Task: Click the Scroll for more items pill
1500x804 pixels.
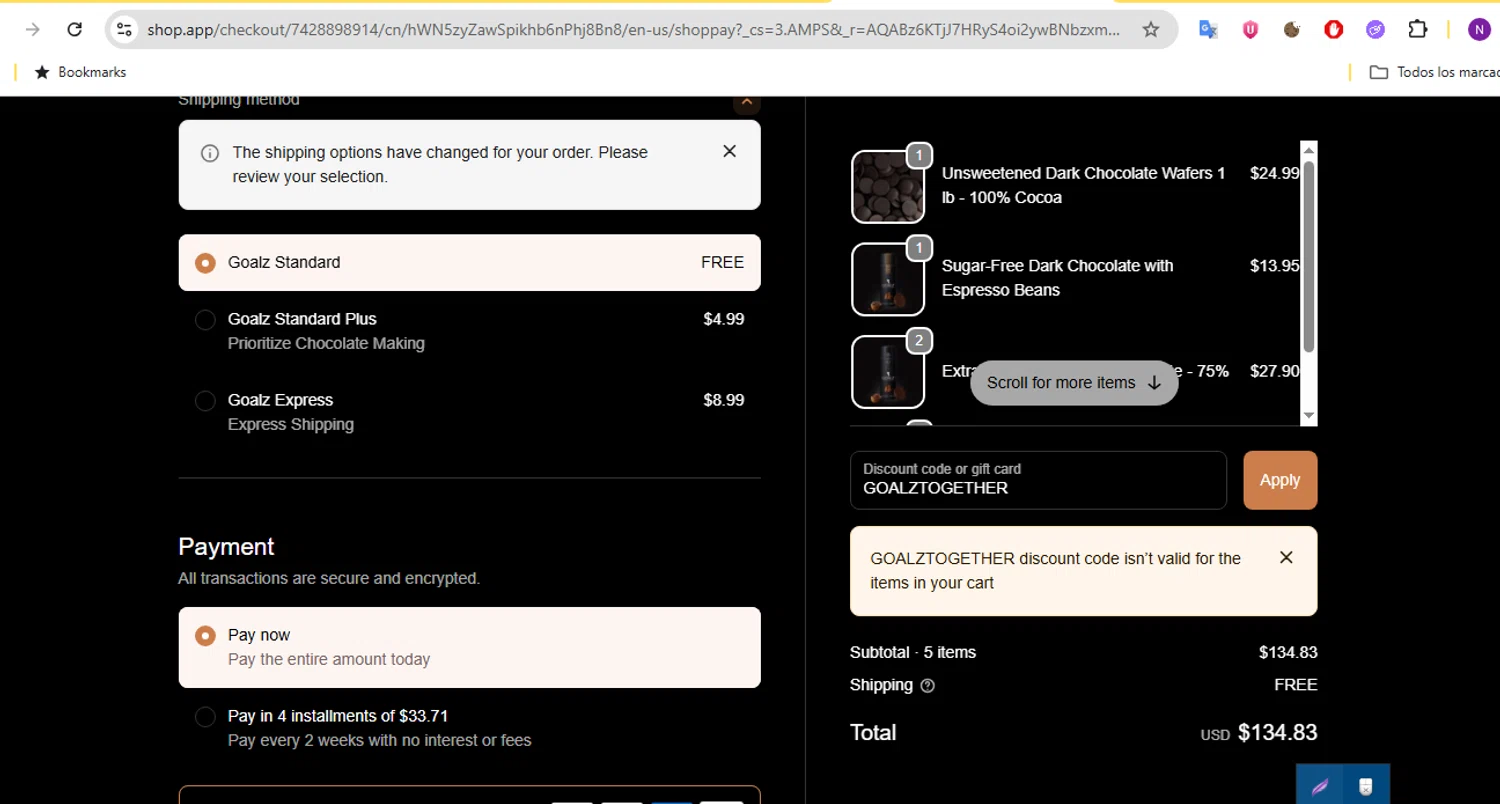Action: click(x=1074, y=383)
